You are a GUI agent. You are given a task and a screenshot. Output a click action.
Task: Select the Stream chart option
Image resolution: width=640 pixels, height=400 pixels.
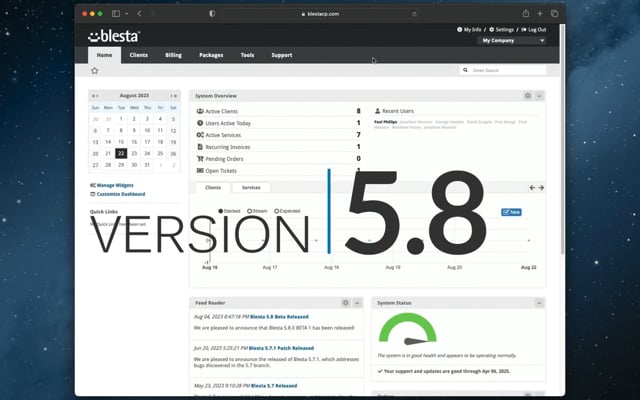(257, 211)
